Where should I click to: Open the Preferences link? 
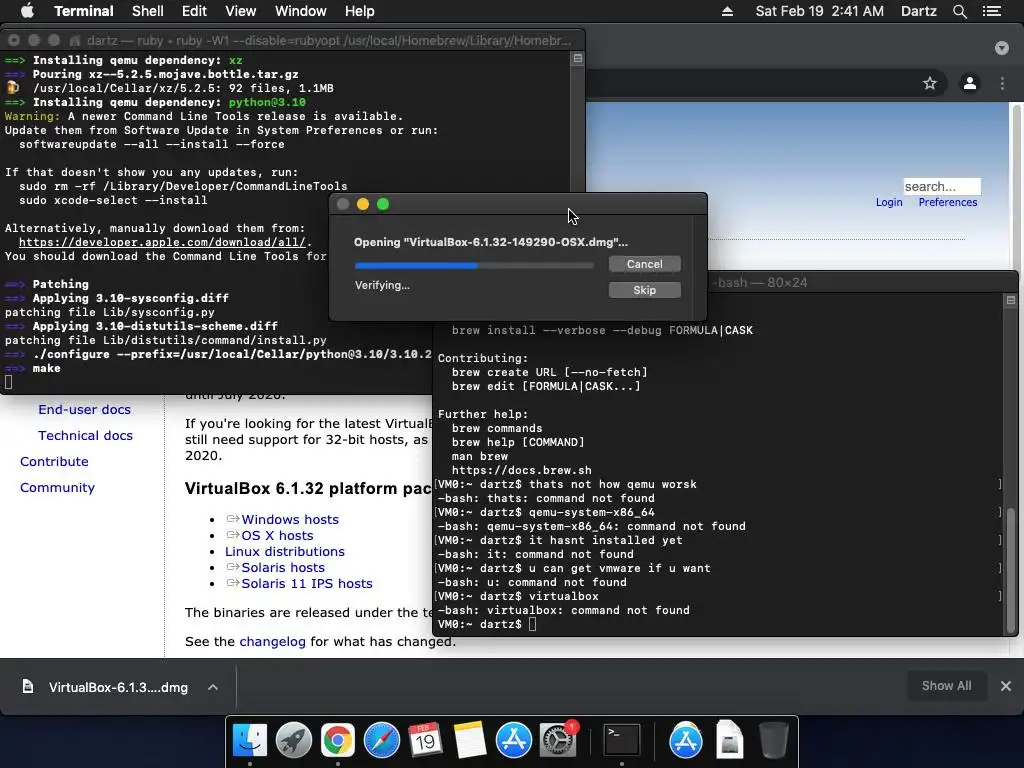(x=948, y=202)
